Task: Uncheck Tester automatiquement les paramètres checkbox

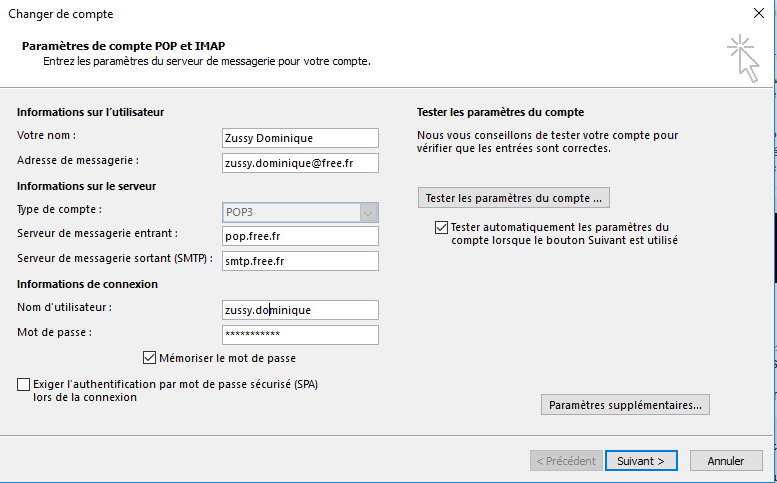Action: point(441,227)
